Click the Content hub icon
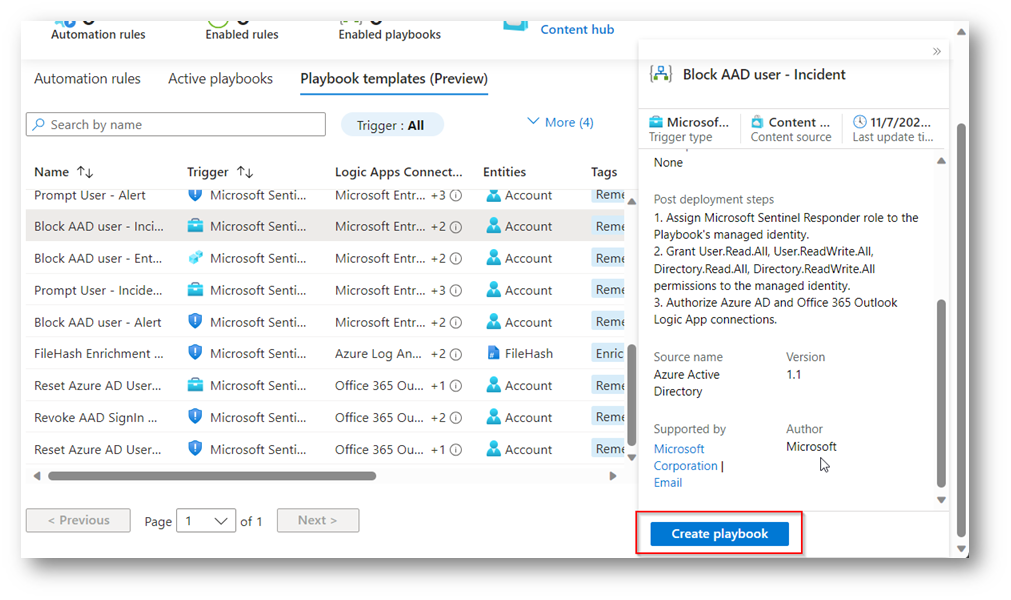 515,24
